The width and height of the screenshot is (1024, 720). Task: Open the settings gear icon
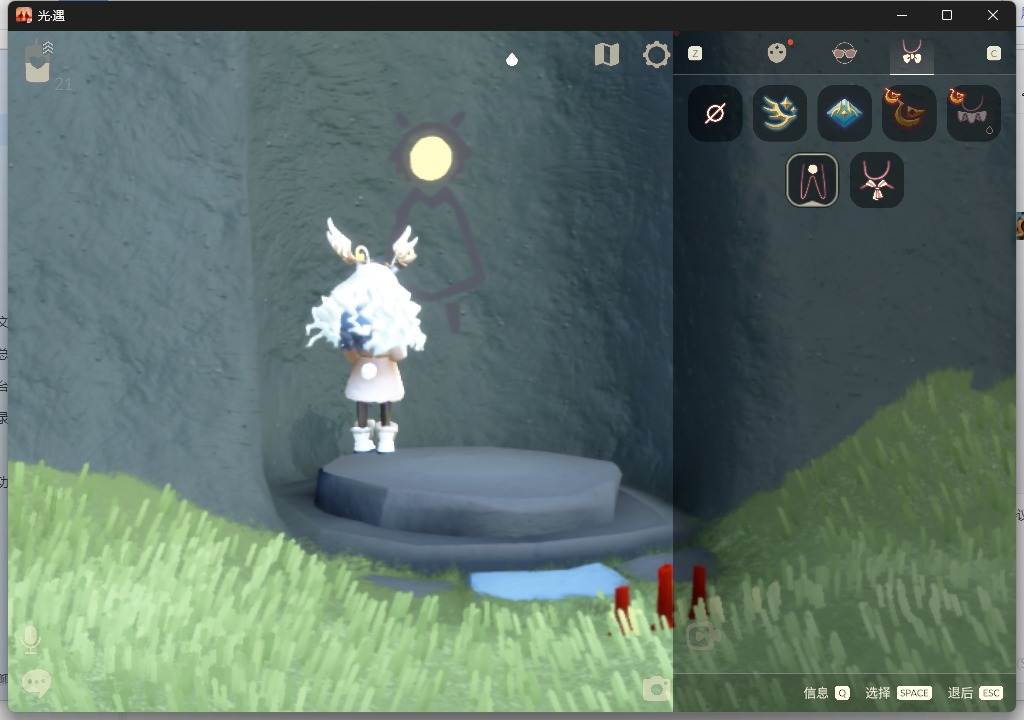coord(656,55)
